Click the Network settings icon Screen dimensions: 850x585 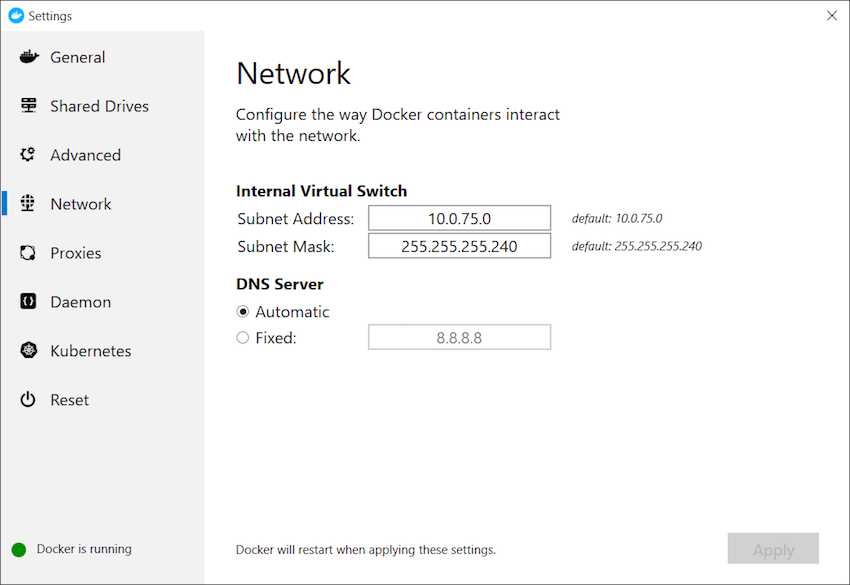(28, 204)
